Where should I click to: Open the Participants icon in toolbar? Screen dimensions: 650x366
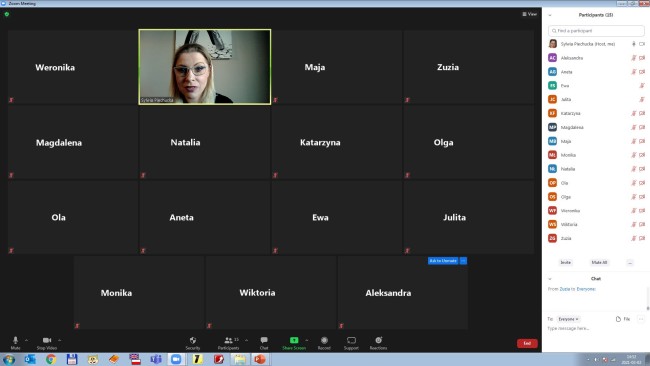click(228, 340)
